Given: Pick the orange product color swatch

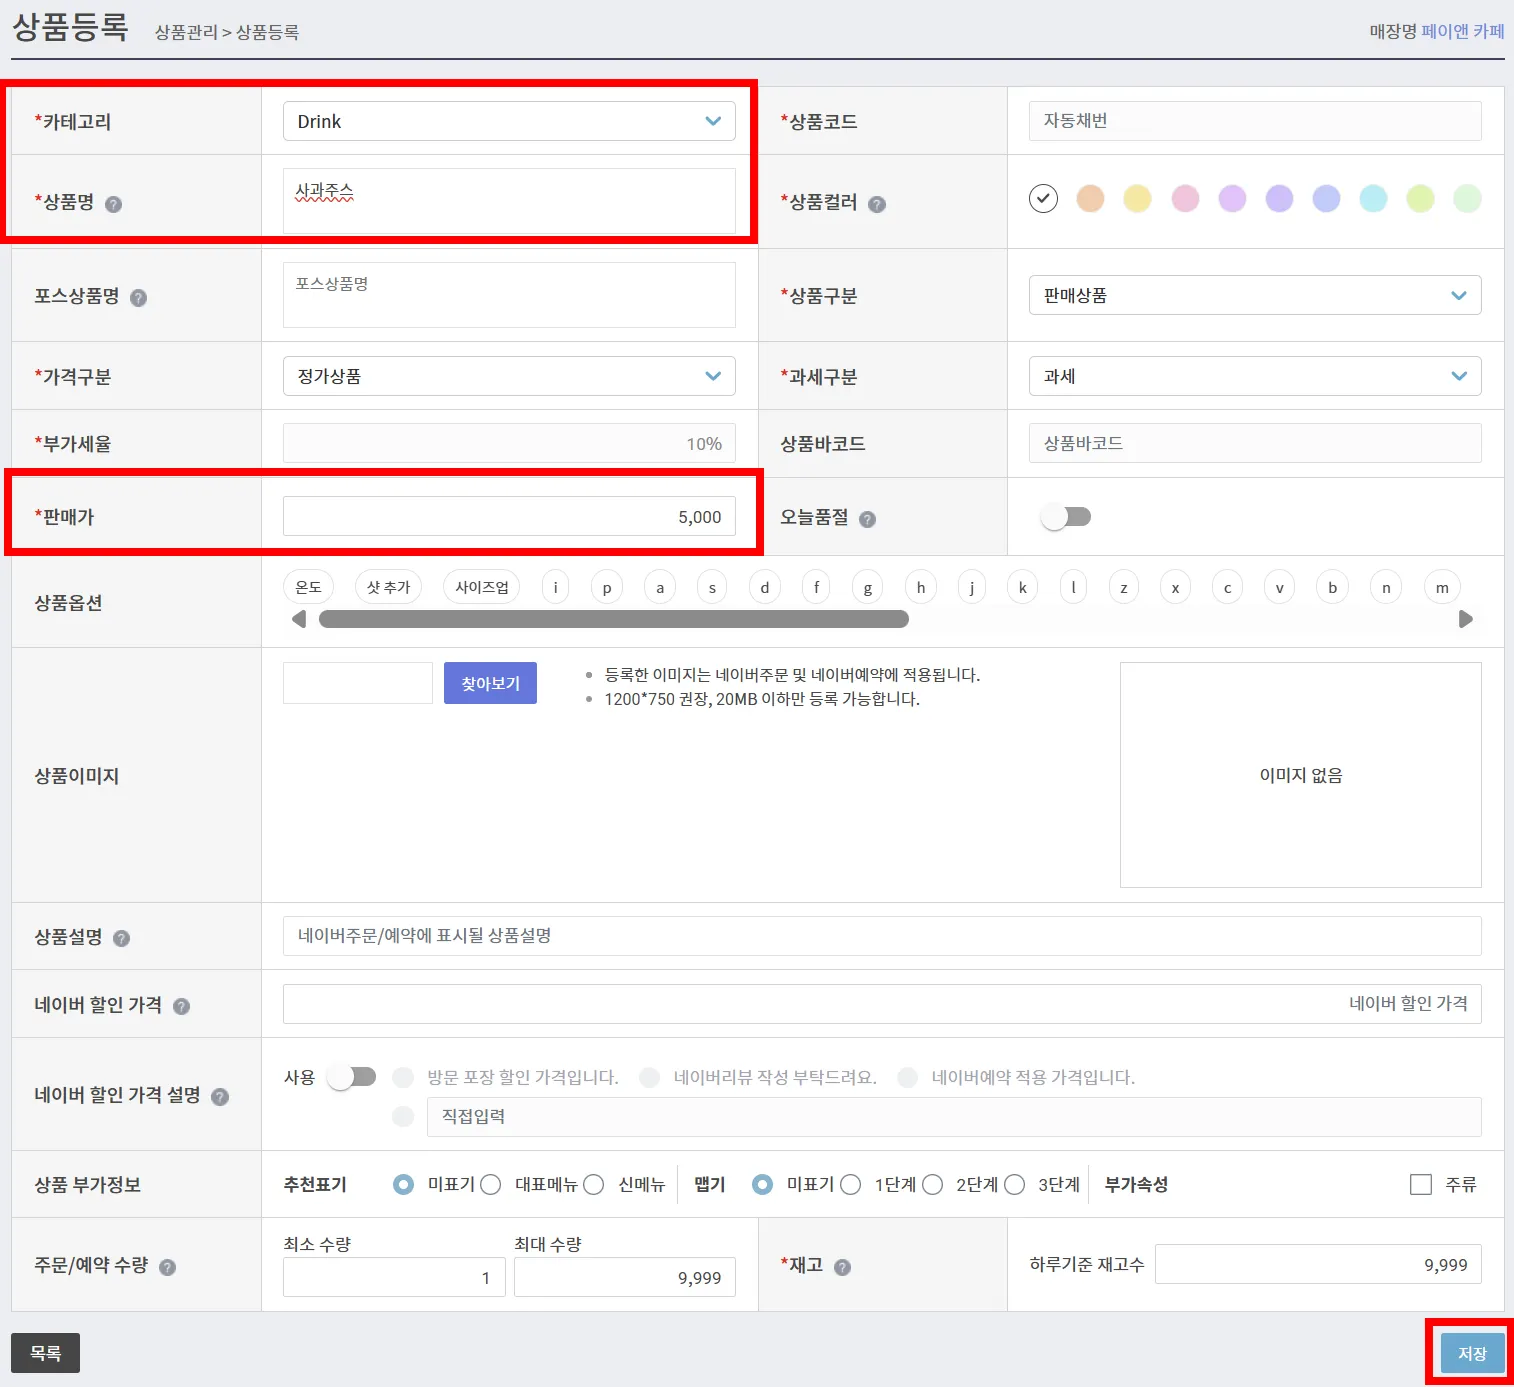Looking at the screenshot, I should (1090, 199).
